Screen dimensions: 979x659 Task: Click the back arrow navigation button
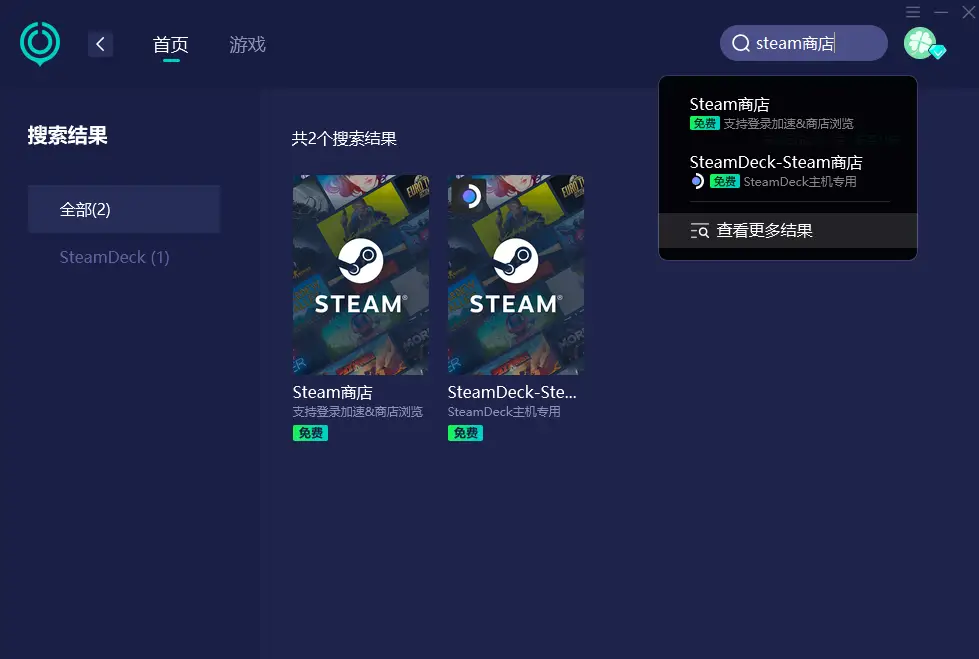pos(100,44)
